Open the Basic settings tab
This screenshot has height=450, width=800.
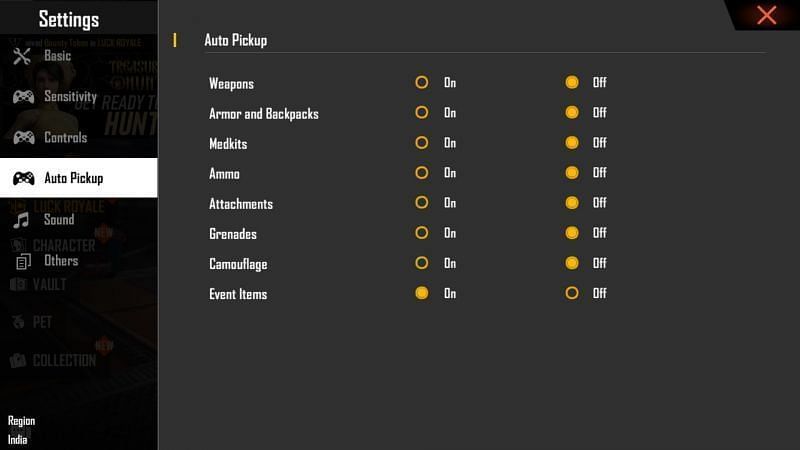tap(57, 56)
